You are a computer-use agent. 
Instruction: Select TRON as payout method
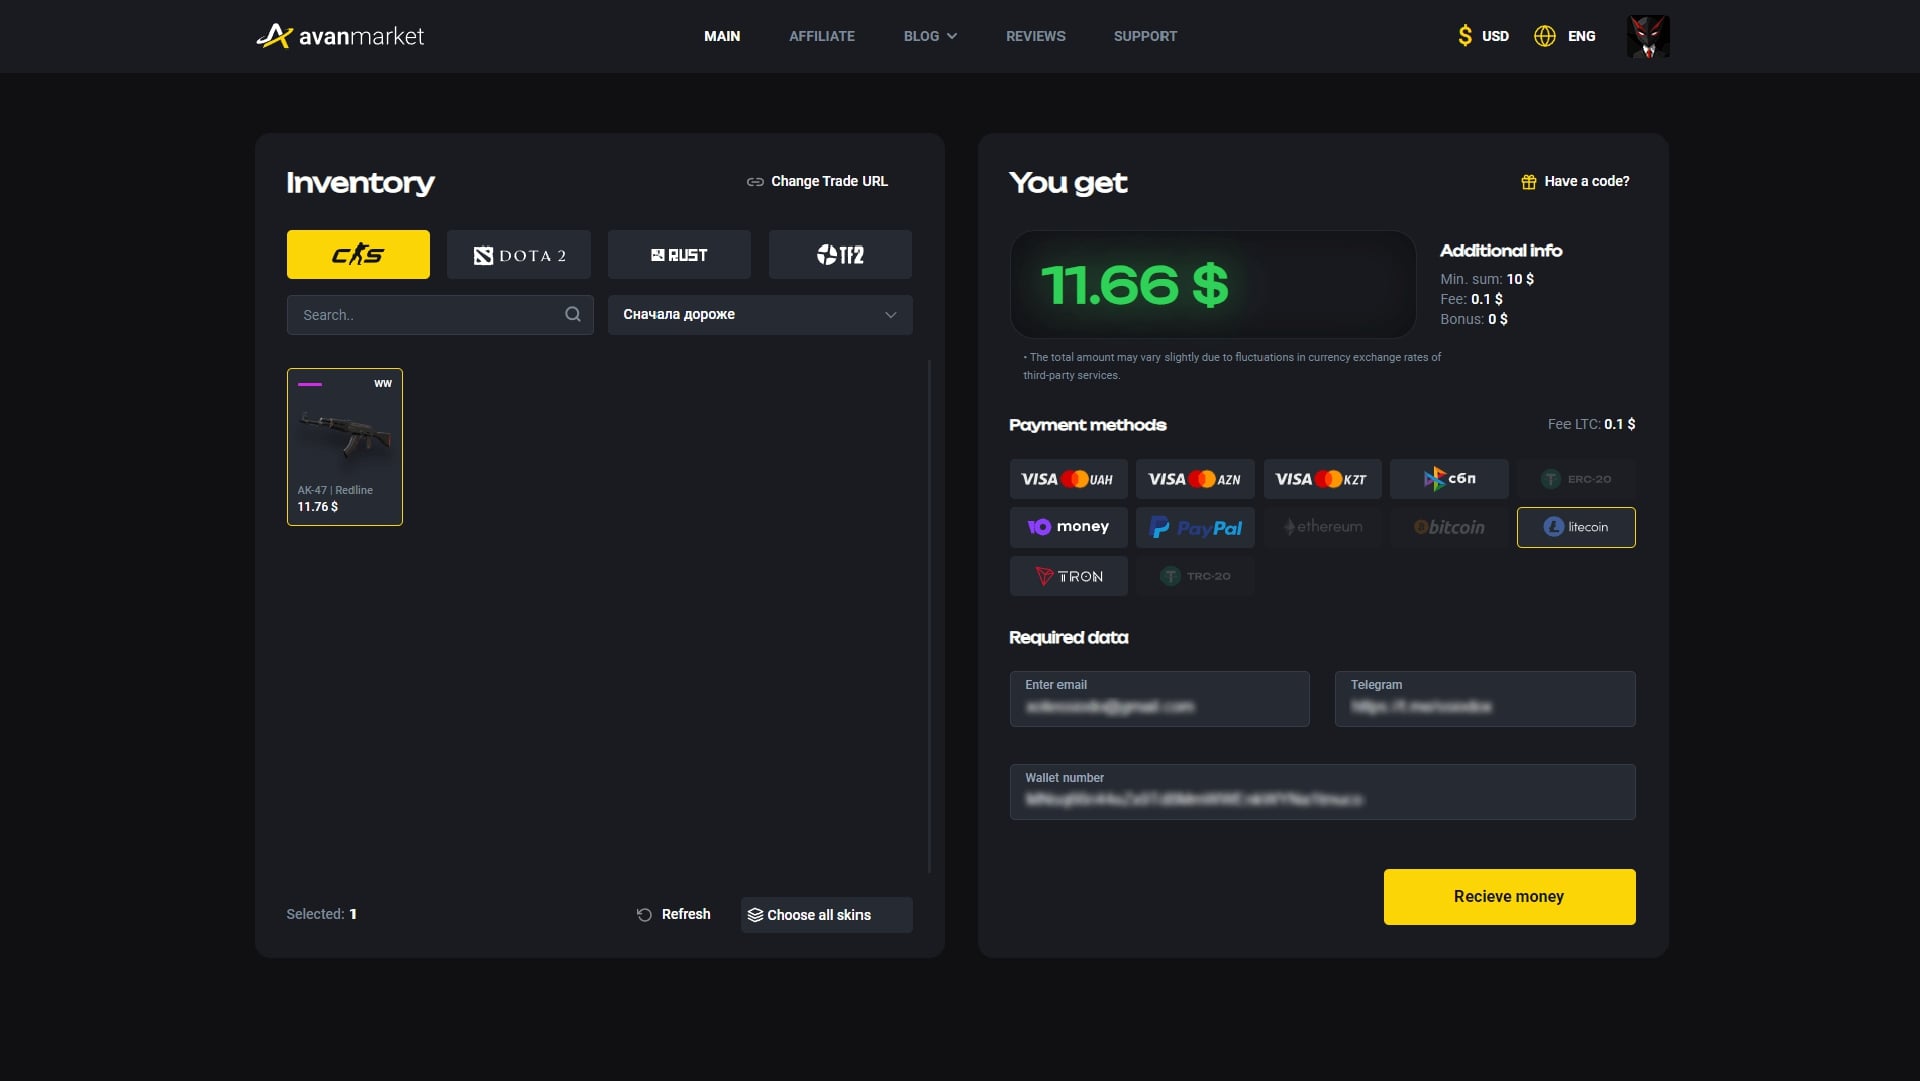[x=1068, y=576]
